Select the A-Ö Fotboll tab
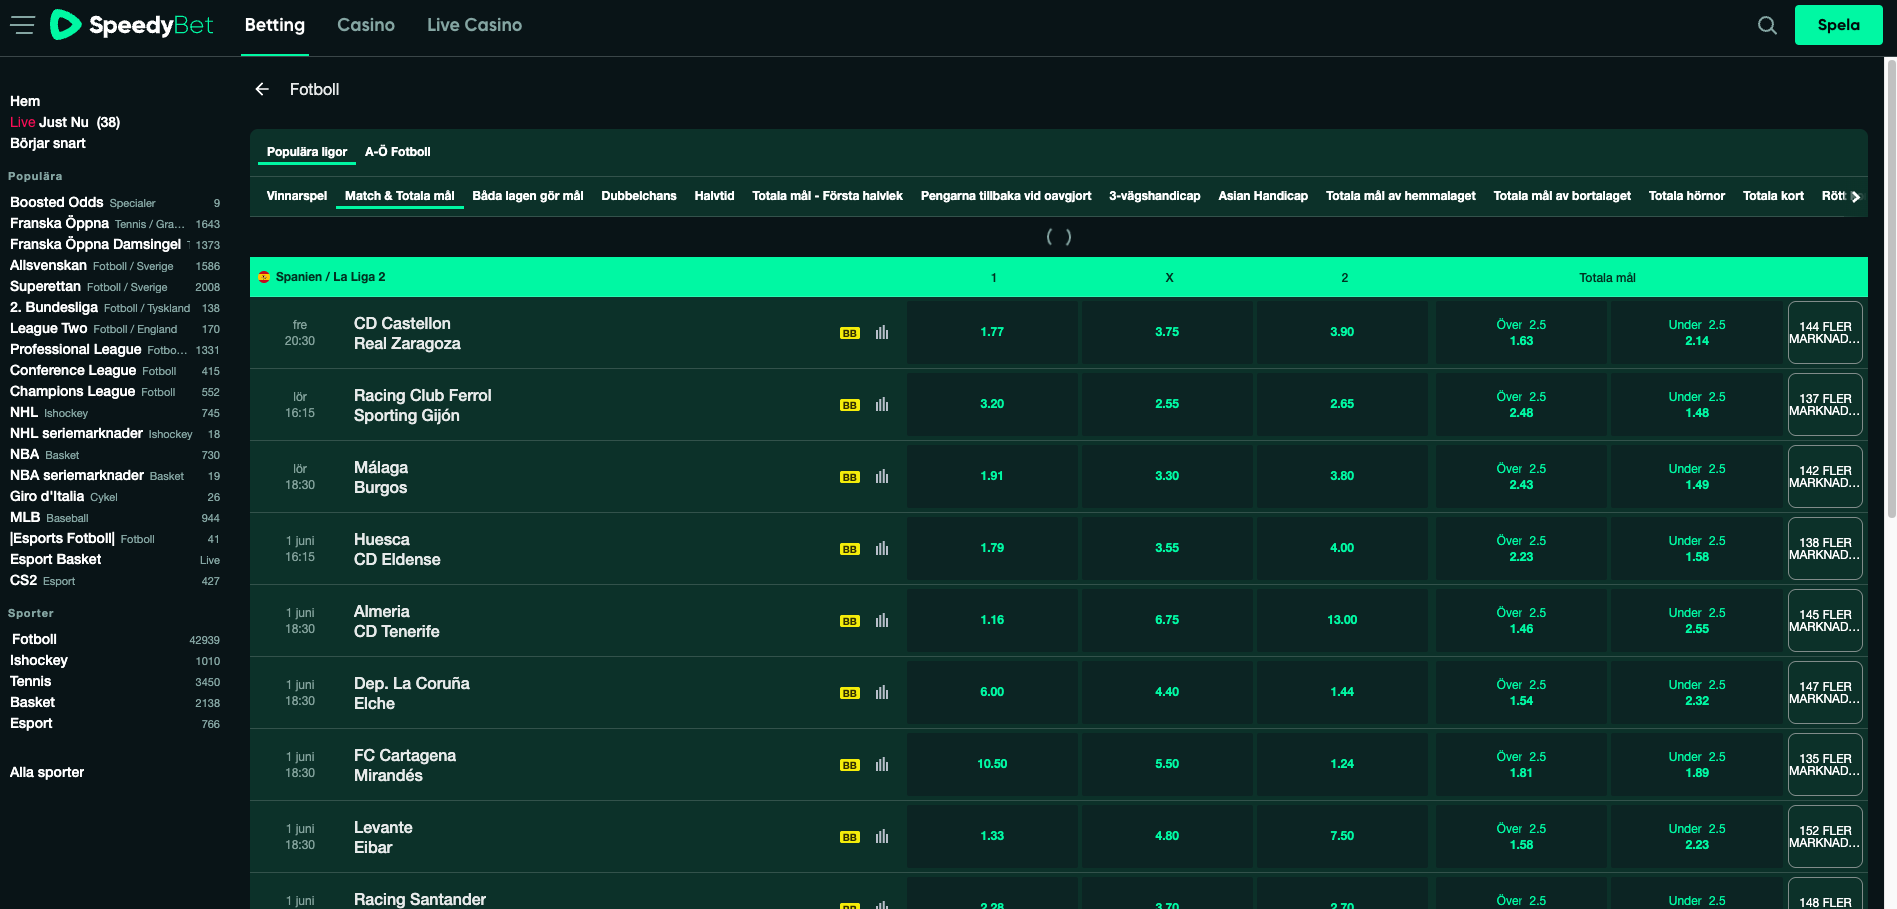This screenshot has width=1897, height=909. (x=398, y=152)
